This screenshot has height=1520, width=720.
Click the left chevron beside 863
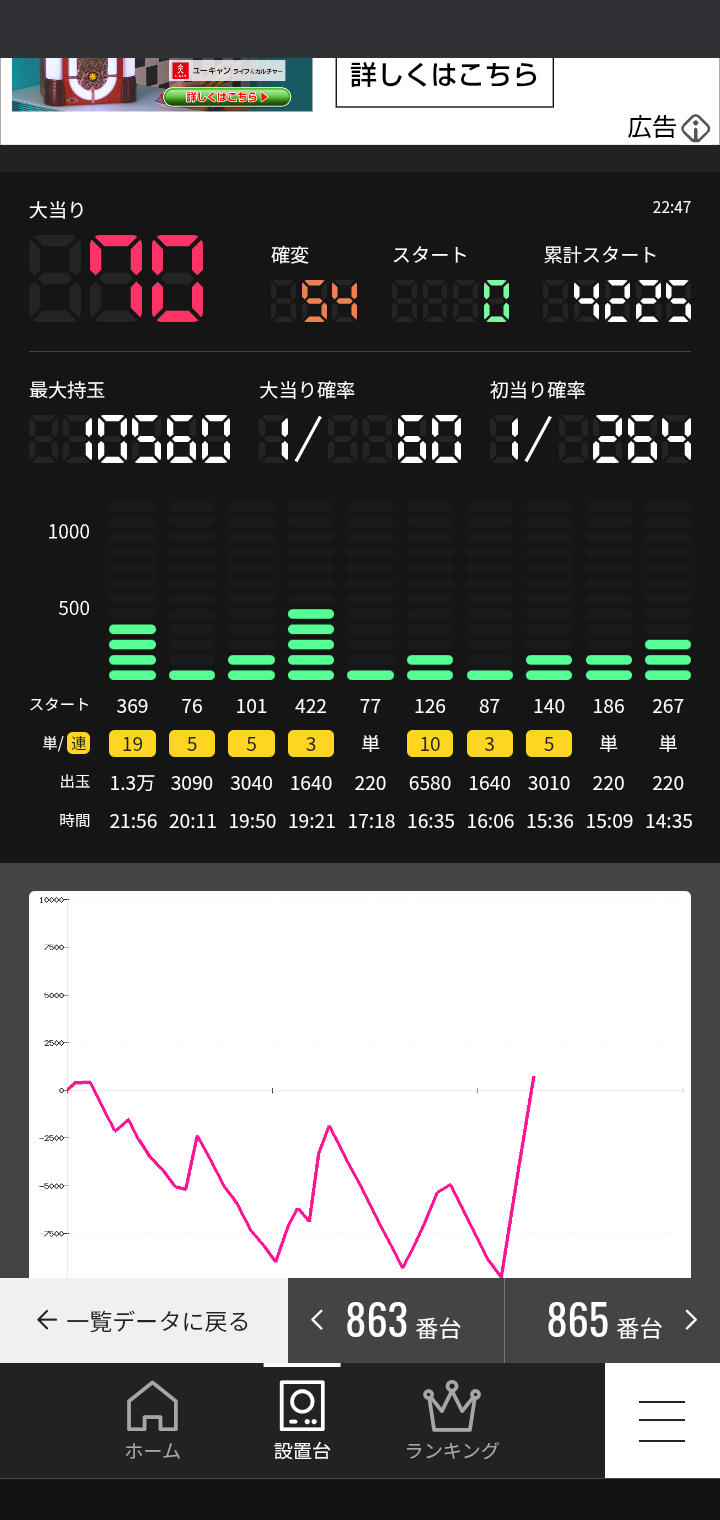(317, 1320)
